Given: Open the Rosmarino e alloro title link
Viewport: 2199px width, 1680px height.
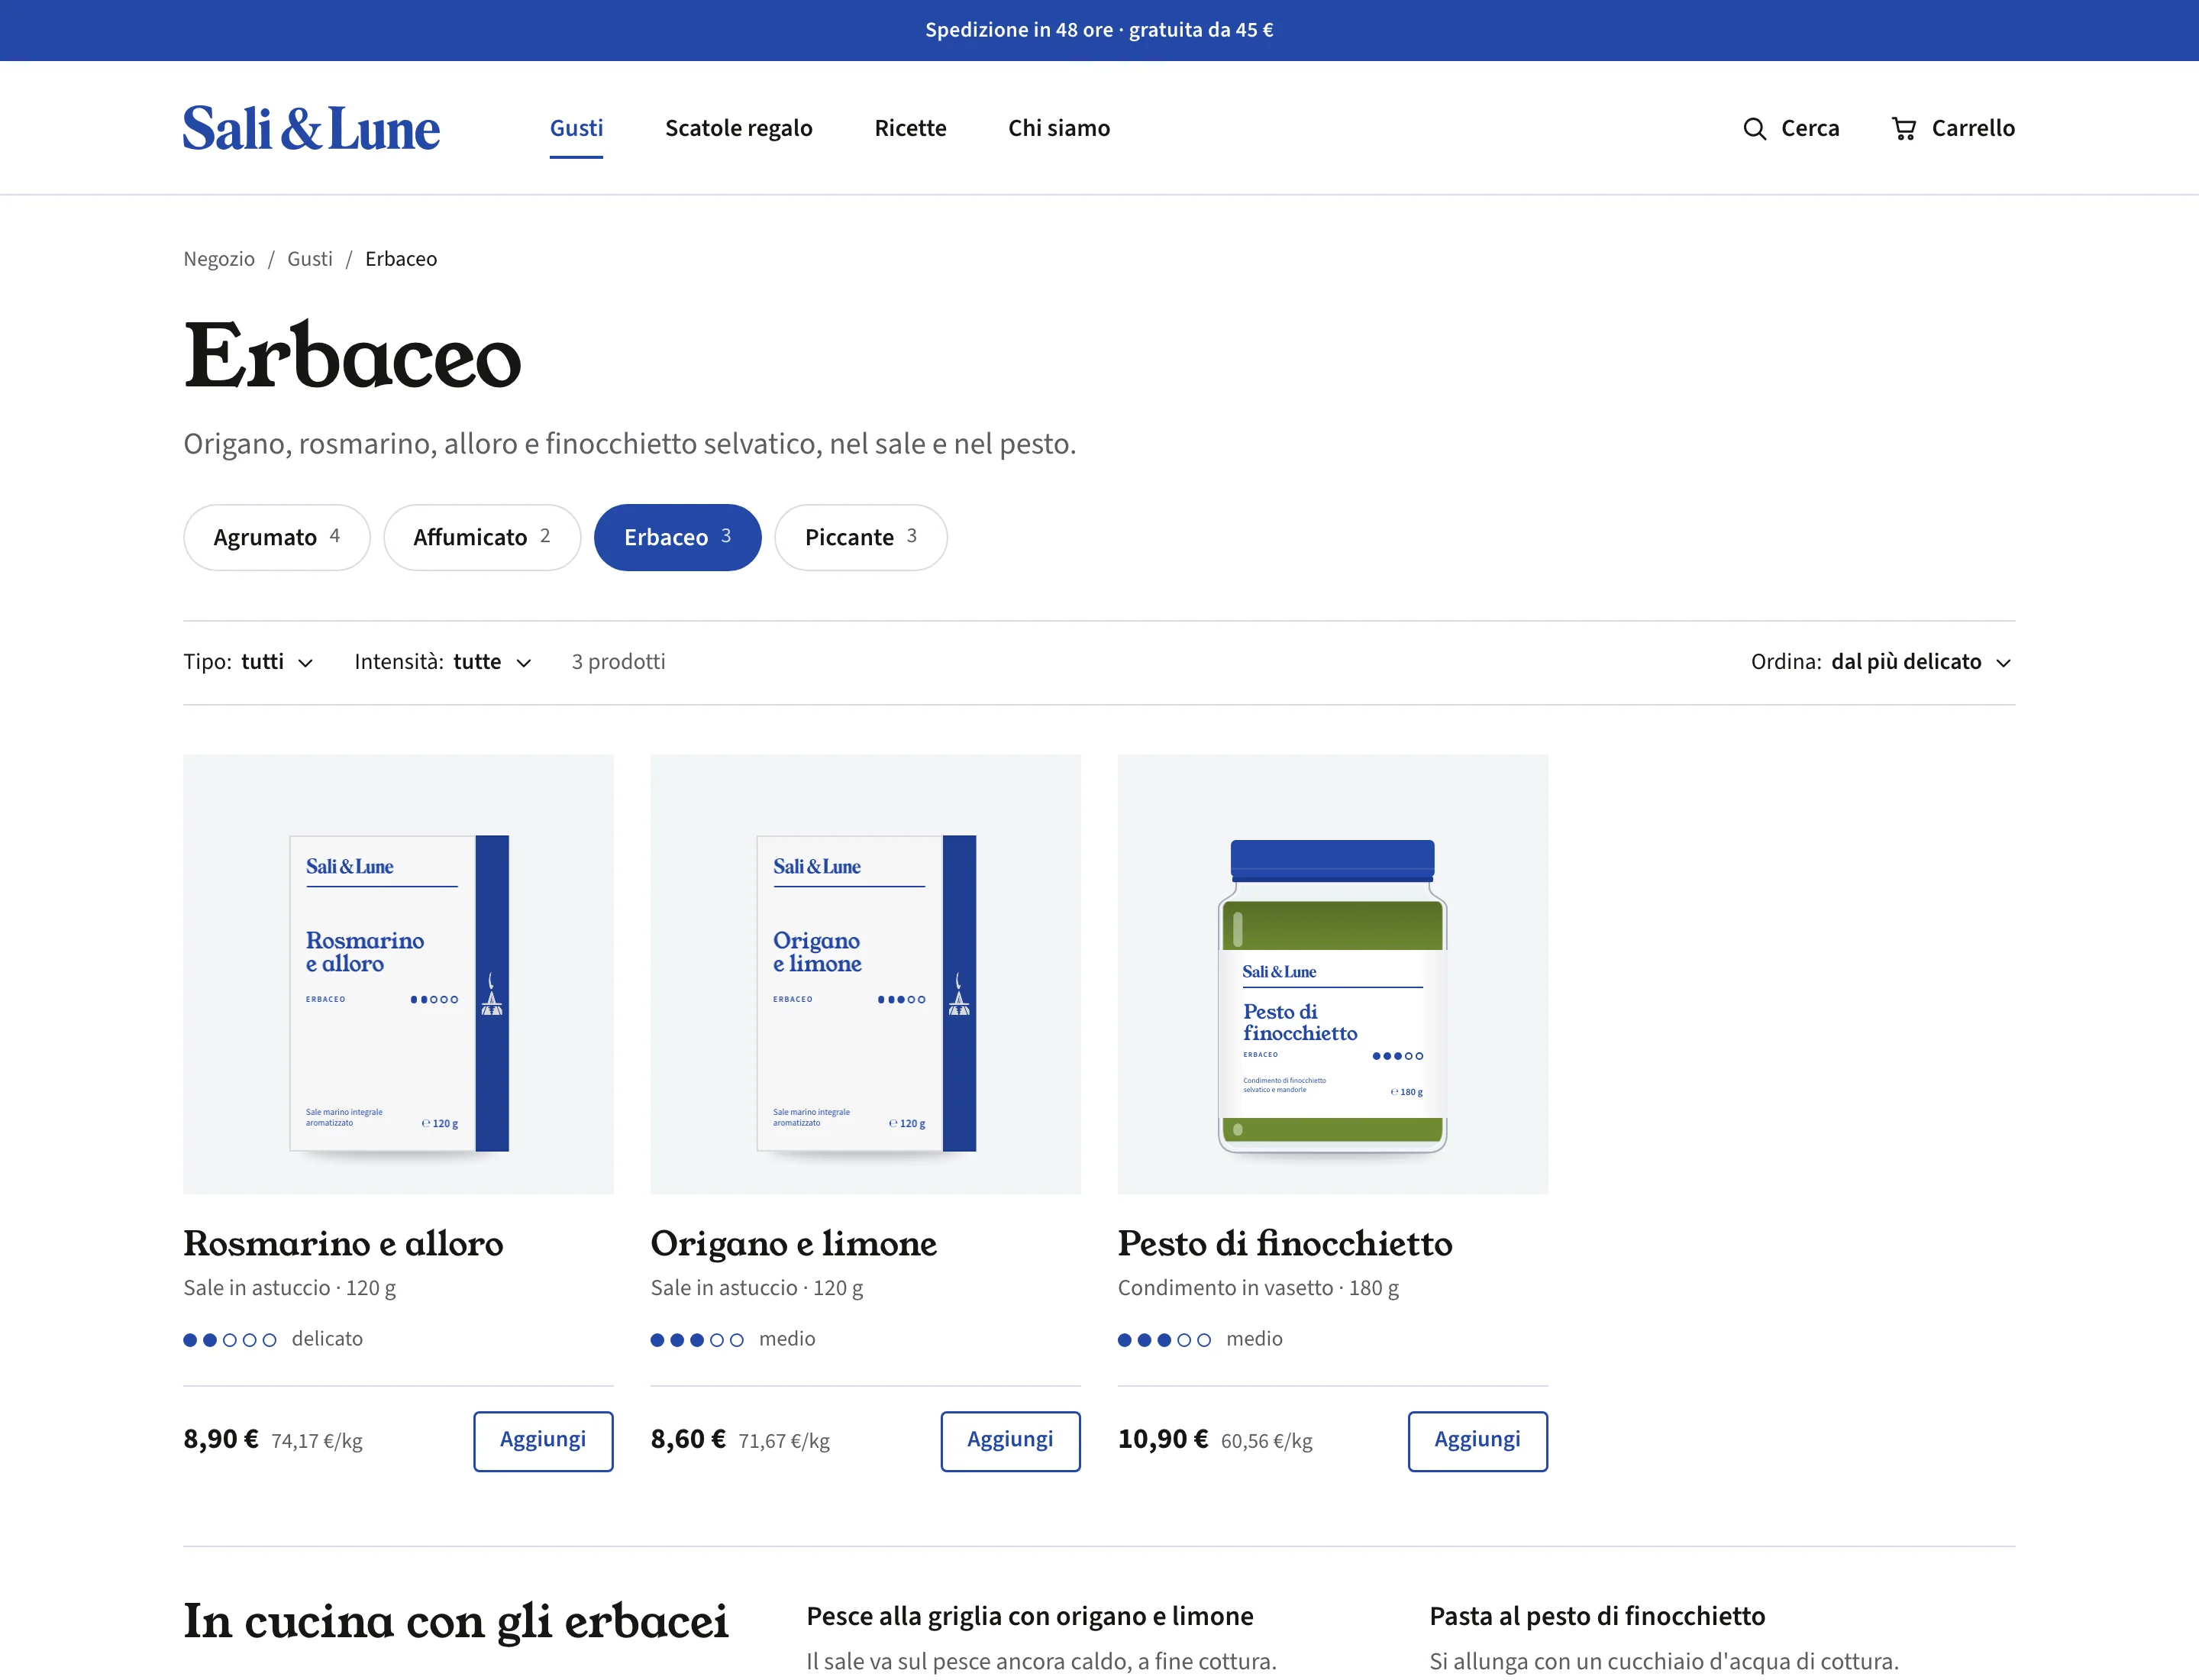Looking at the screenshot, I should [x=343, y=1243].
